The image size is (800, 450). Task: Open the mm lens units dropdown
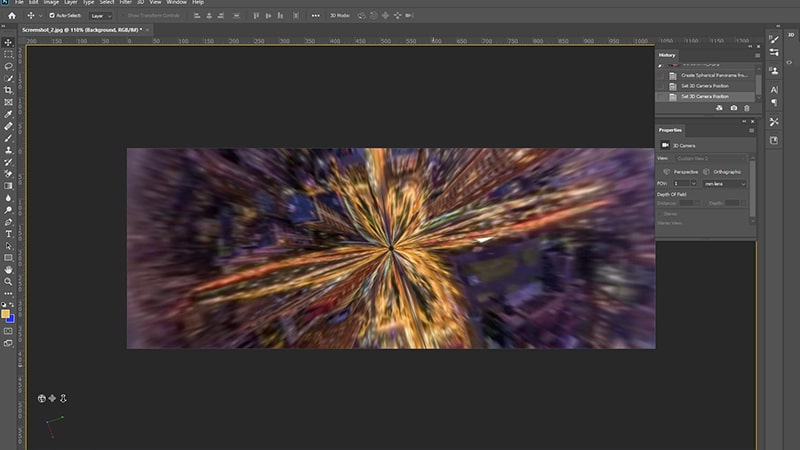[724, 184]
